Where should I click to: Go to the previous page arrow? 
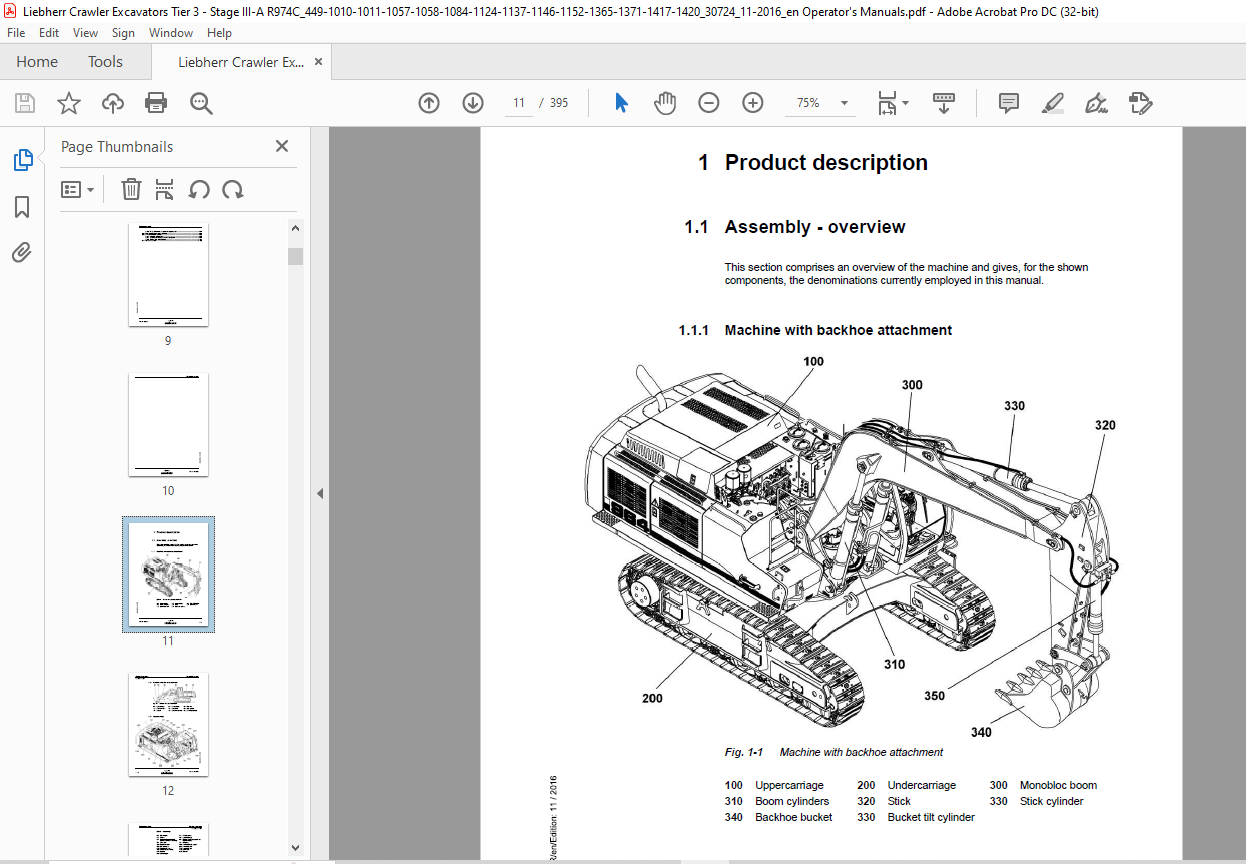(x=429, y=103)
